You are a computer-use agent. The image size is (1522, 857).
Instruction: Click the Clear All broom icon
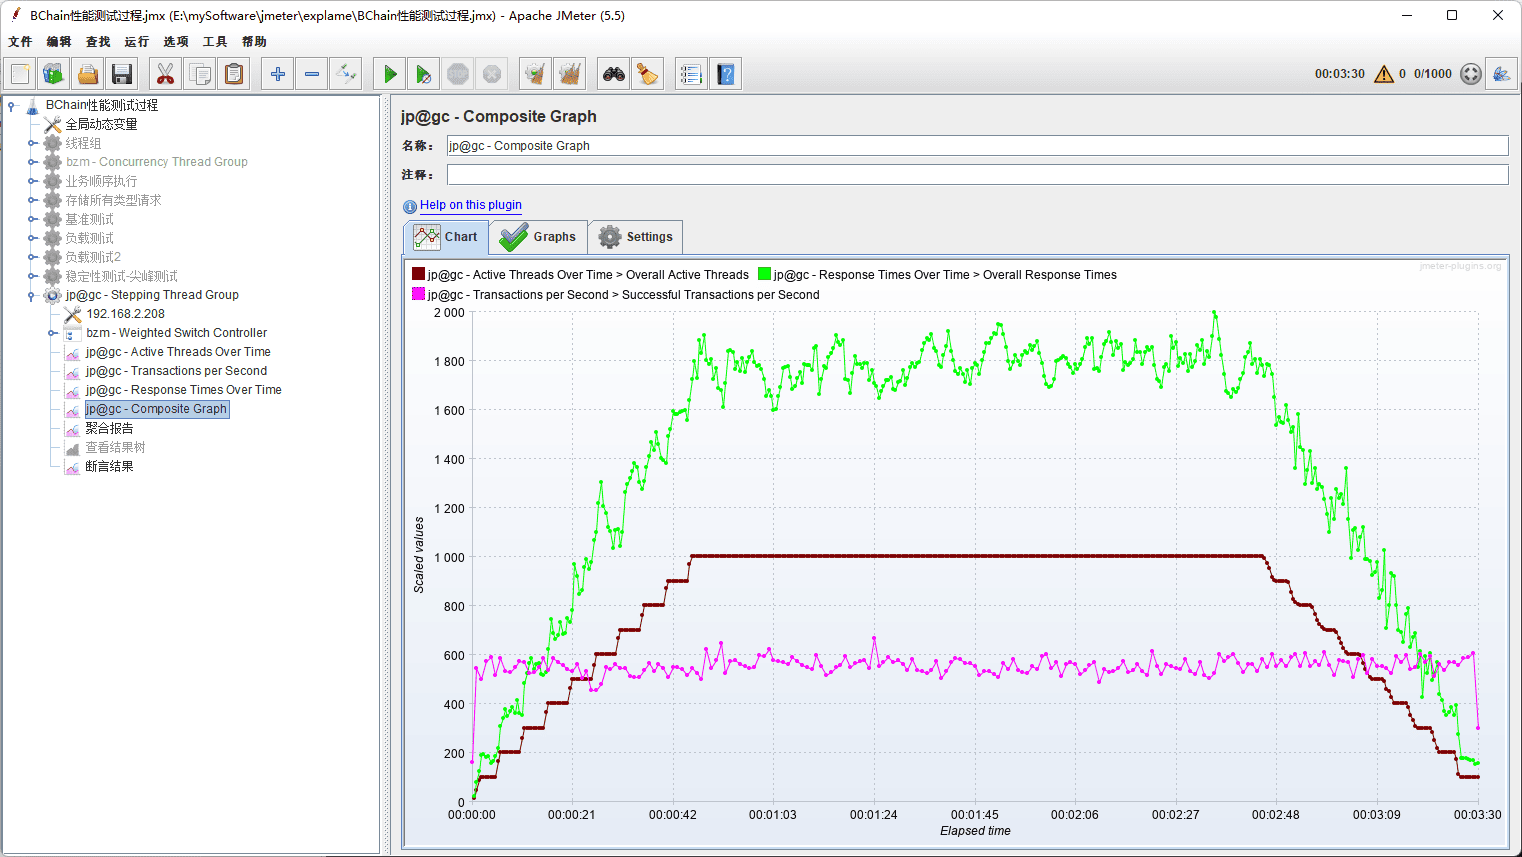point(570,74)
